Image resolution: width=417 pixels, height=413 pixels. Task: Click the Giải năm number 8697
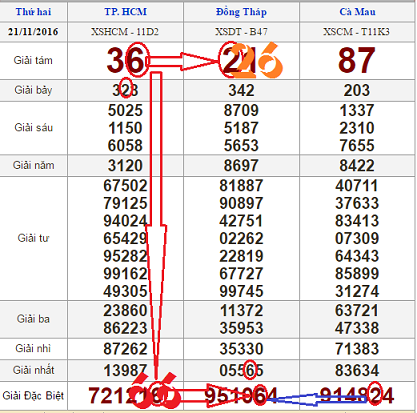pos(241,166)
